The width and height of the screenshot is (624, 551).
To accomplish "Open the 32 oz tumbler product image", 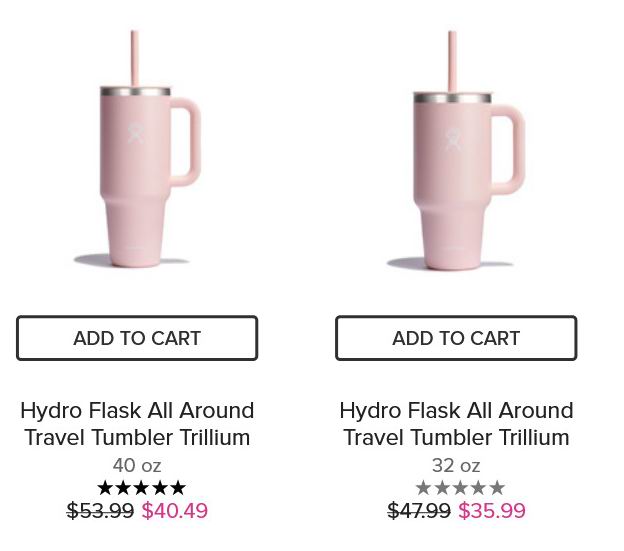I will [456, 151].
